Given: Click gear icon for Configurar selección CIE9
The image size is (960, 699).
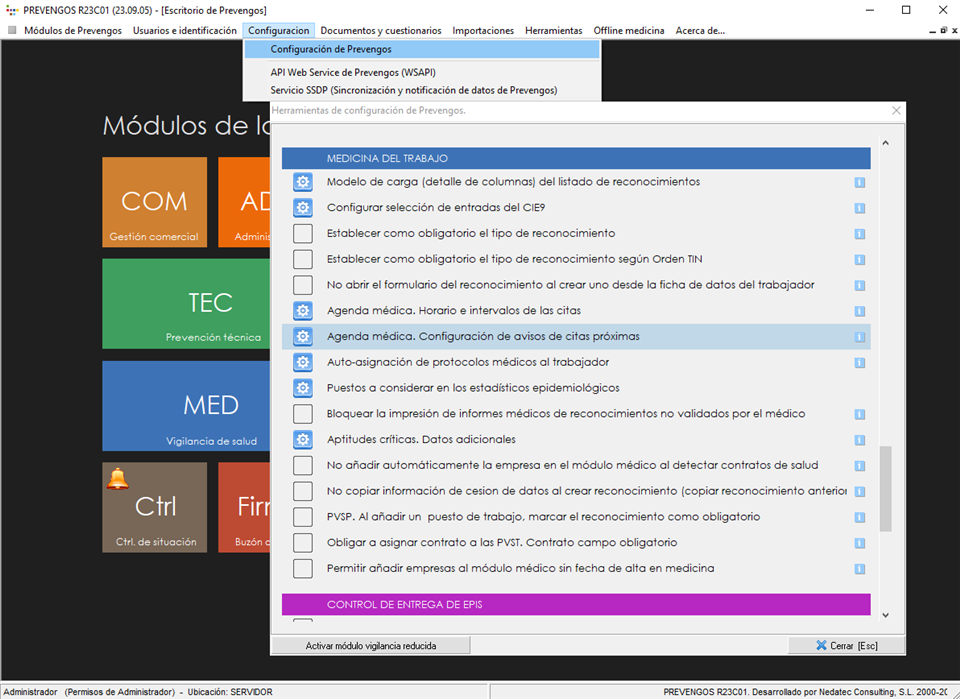Looking at the screenshot, I should (303, 208).
